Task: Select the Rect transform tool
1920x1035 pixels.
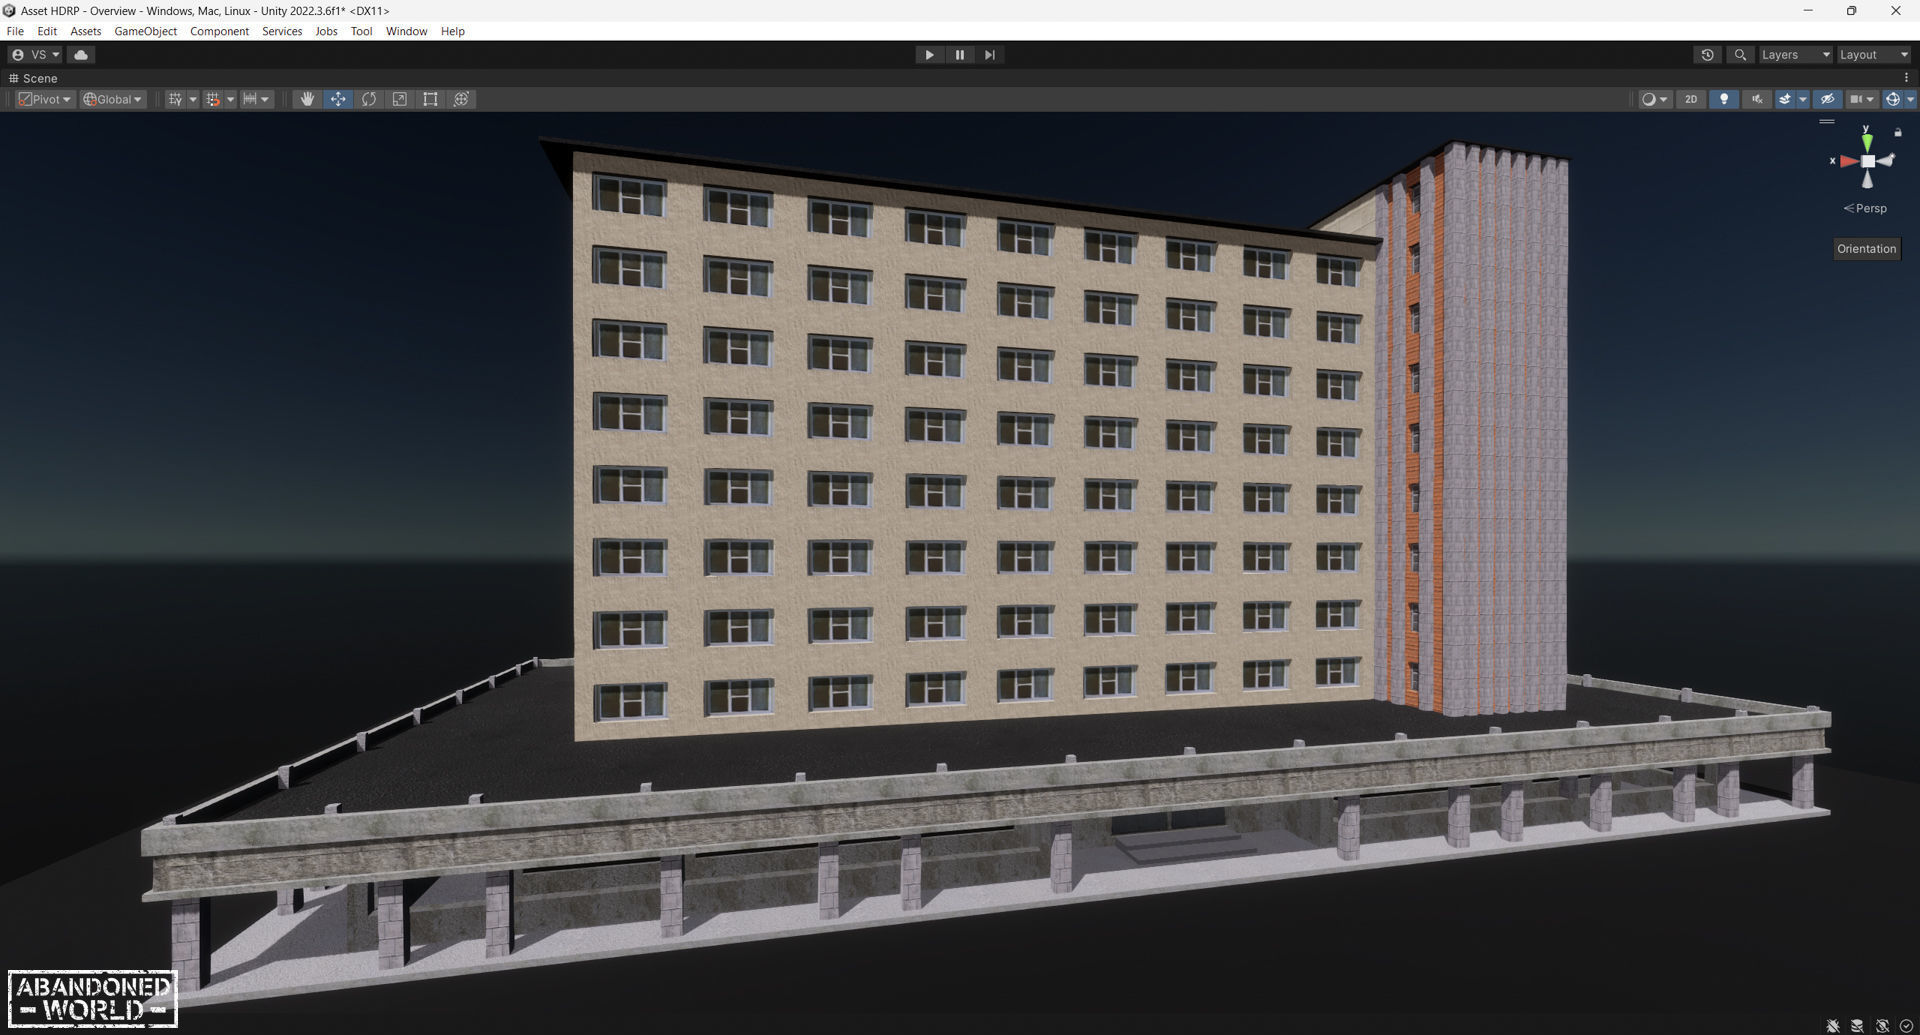Action: [x=430, y=99]
